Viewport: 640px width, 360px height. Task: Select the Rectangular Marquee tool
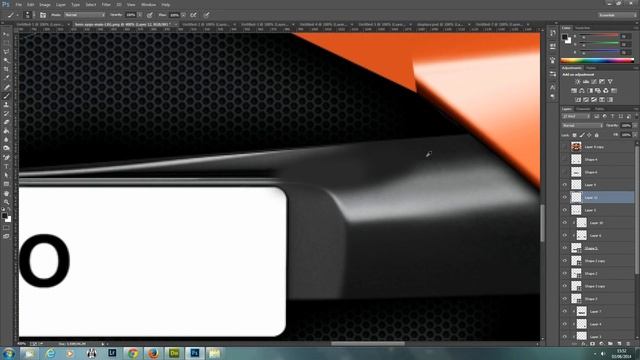point(6,43)
